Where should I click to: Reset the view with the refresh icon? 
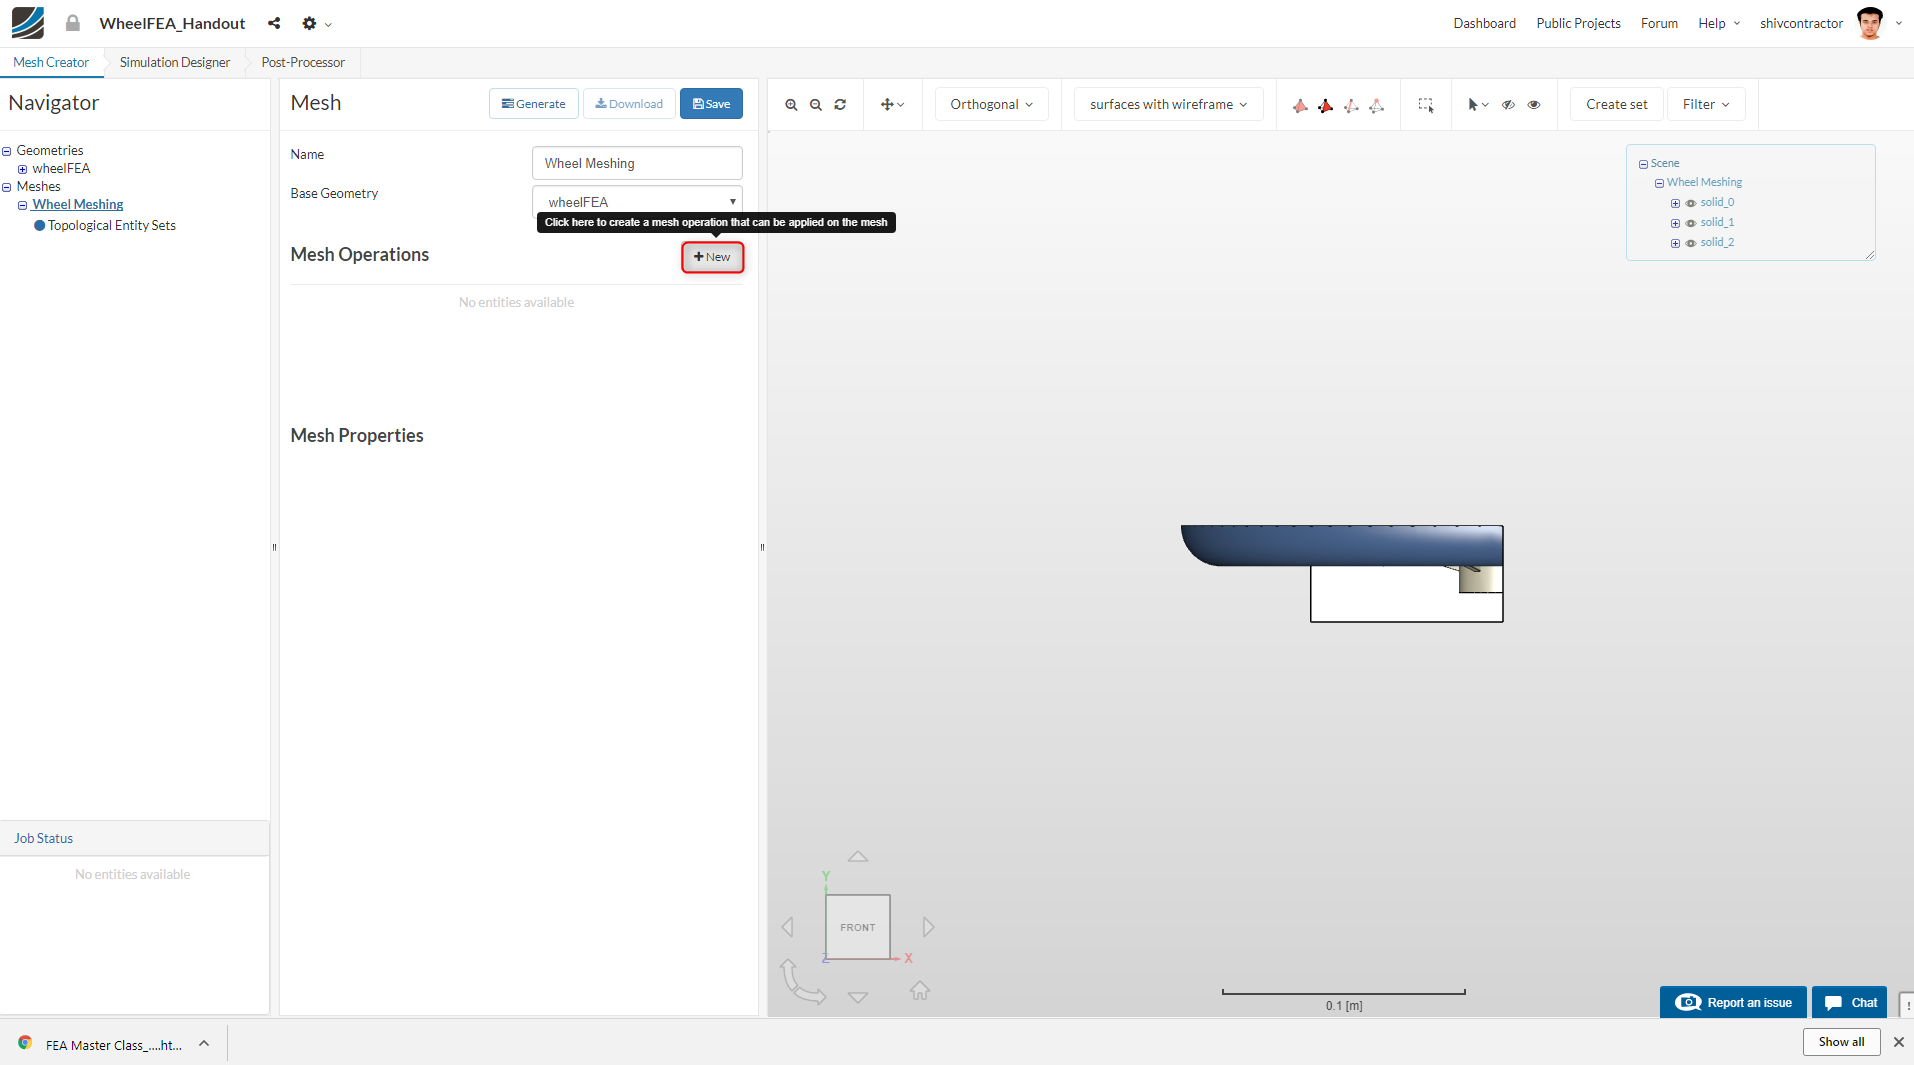tap(840, 105)
